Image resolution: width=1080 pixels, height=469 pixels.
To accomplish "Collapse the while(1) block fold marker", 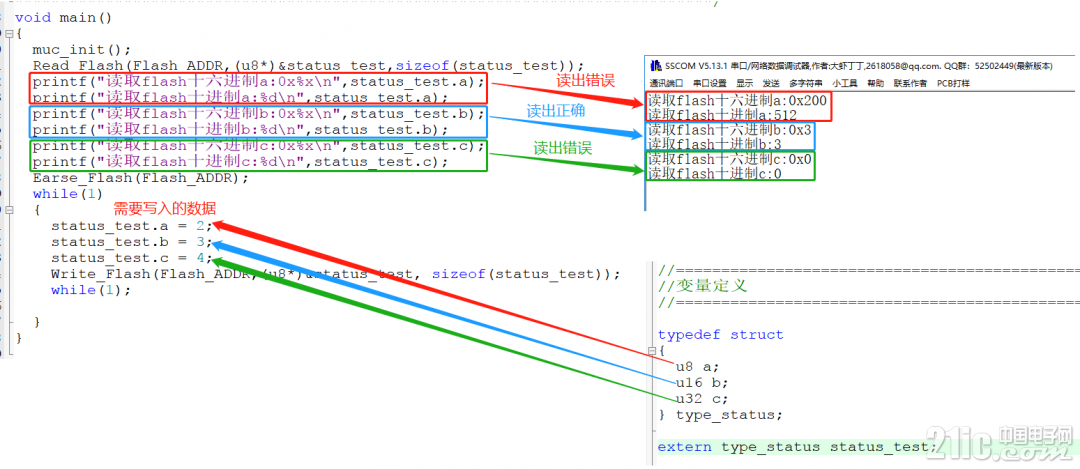I will point(8,210).
